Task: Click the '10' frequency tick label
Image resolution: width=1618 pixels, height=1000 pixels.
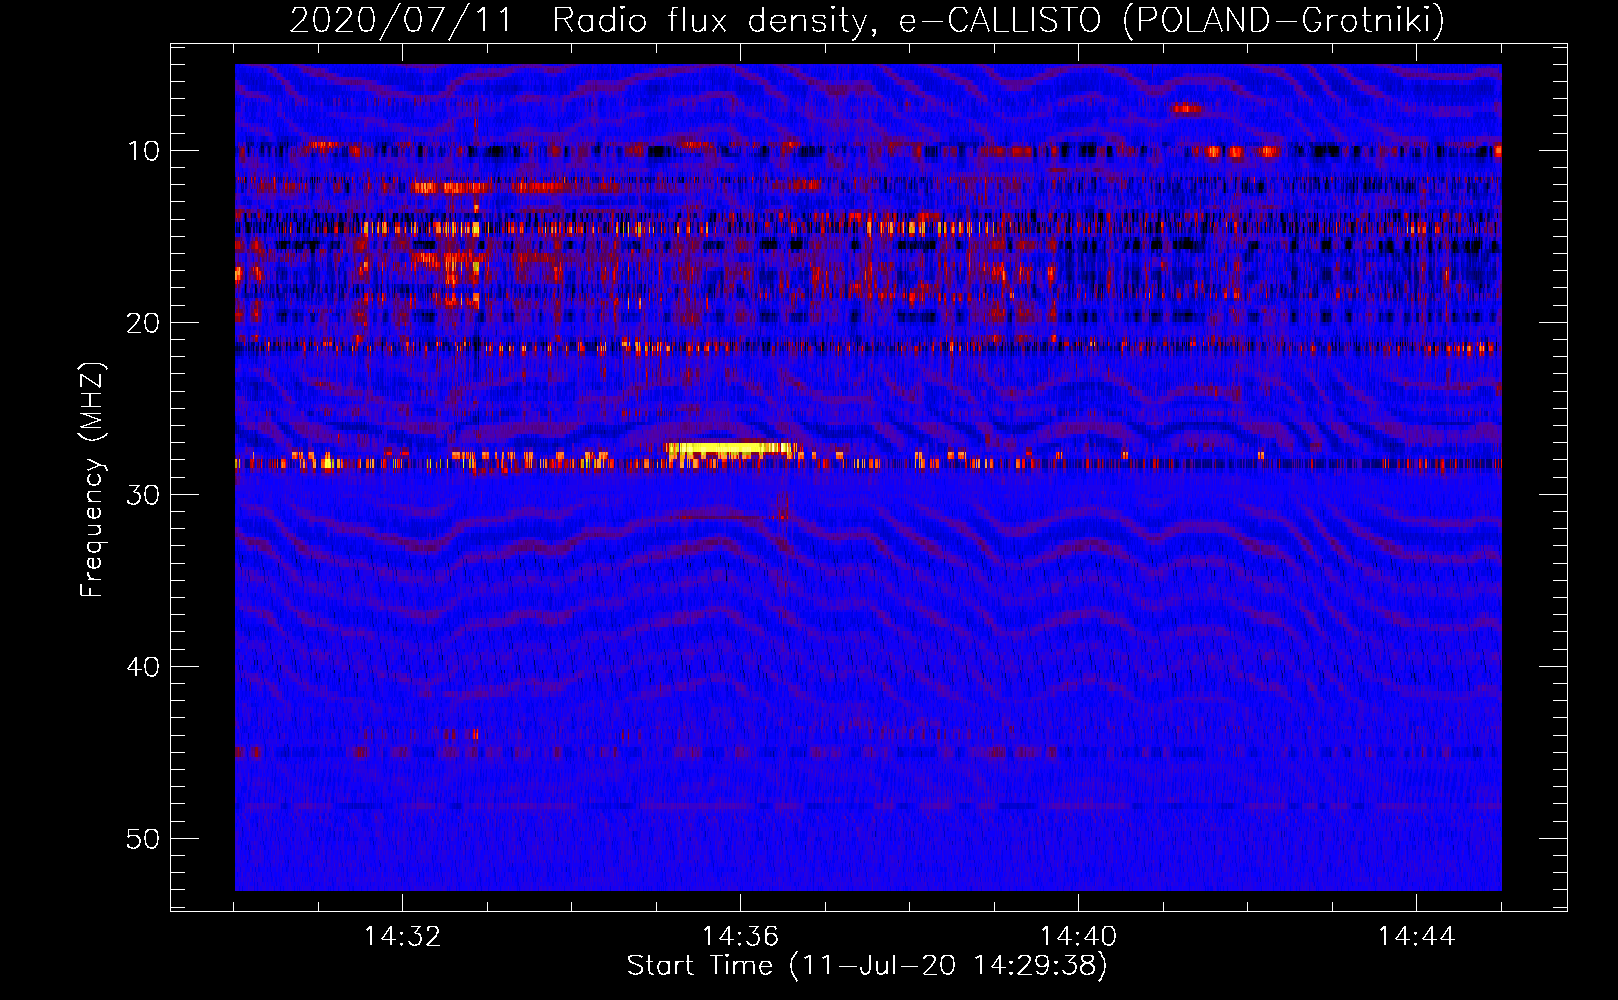Action: (144, 151)
